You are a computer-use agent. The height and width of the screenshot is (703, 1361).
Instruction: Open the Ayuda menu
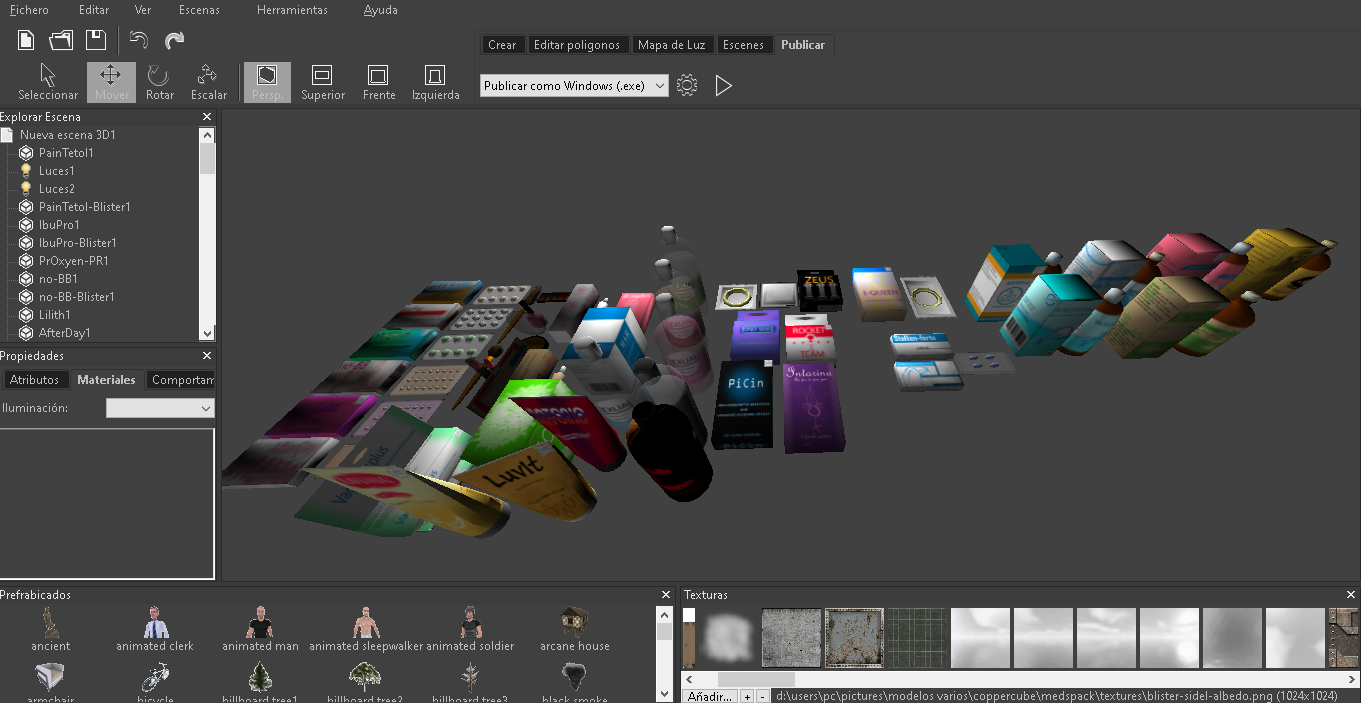[380, 10]
